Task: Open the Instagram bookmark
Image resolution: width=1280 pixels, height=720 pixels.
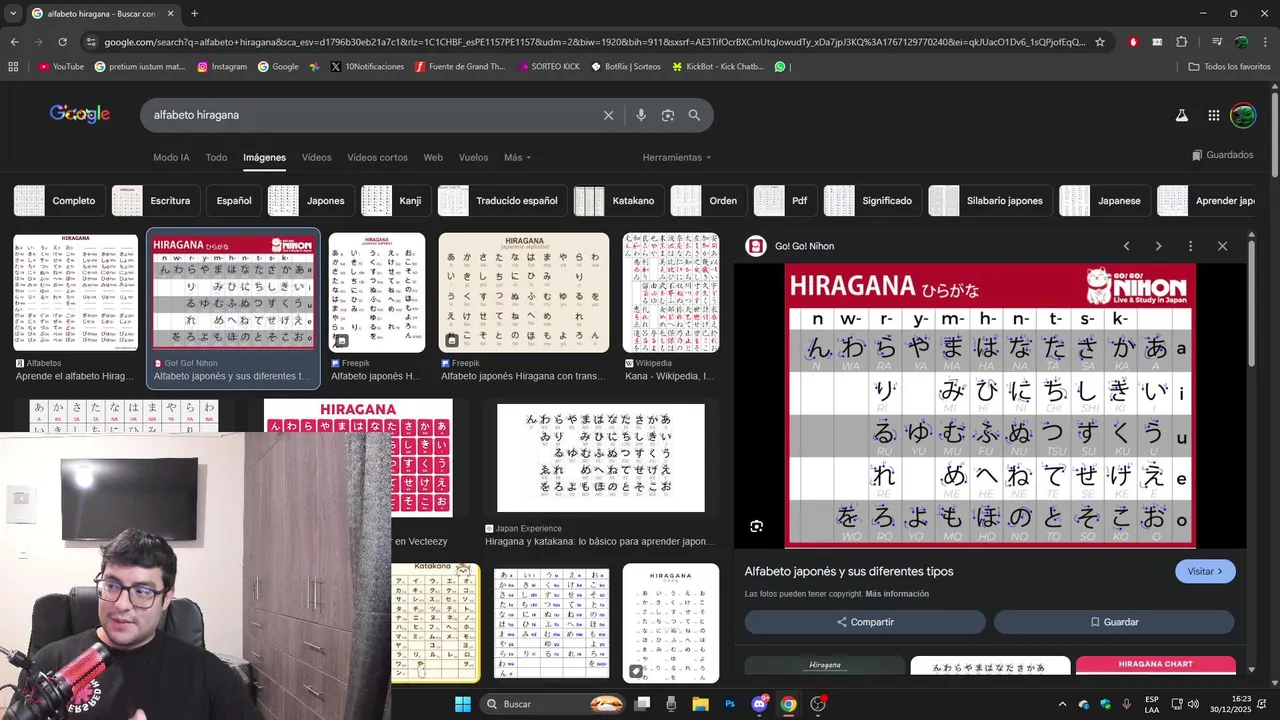Action: [222, 67]
